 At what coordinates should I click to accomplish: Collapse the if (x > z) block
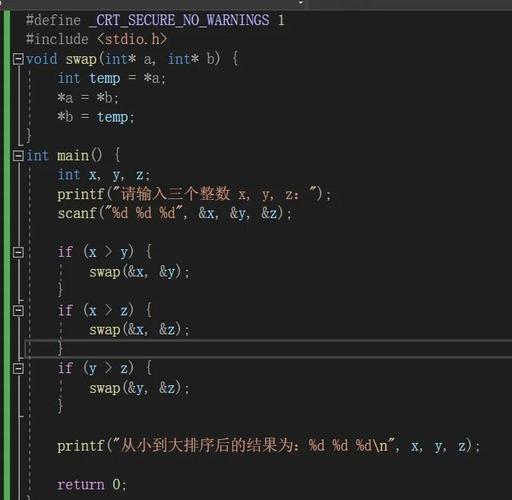[x=18, y=311]
